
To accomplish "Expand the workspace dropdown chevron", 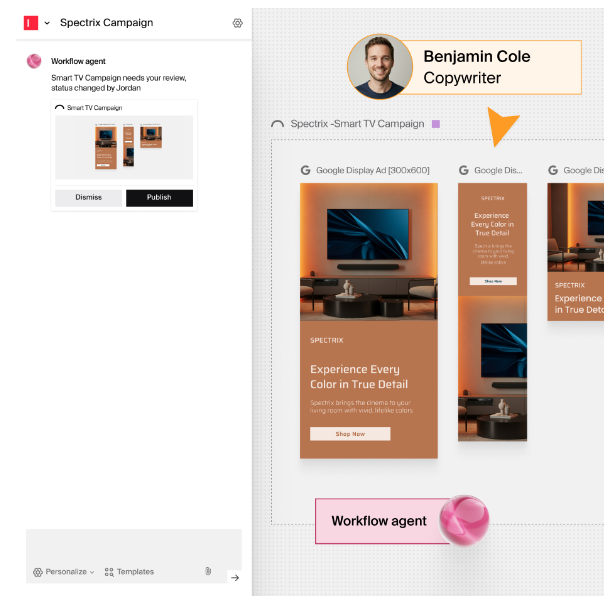I will tap(47, 23).
